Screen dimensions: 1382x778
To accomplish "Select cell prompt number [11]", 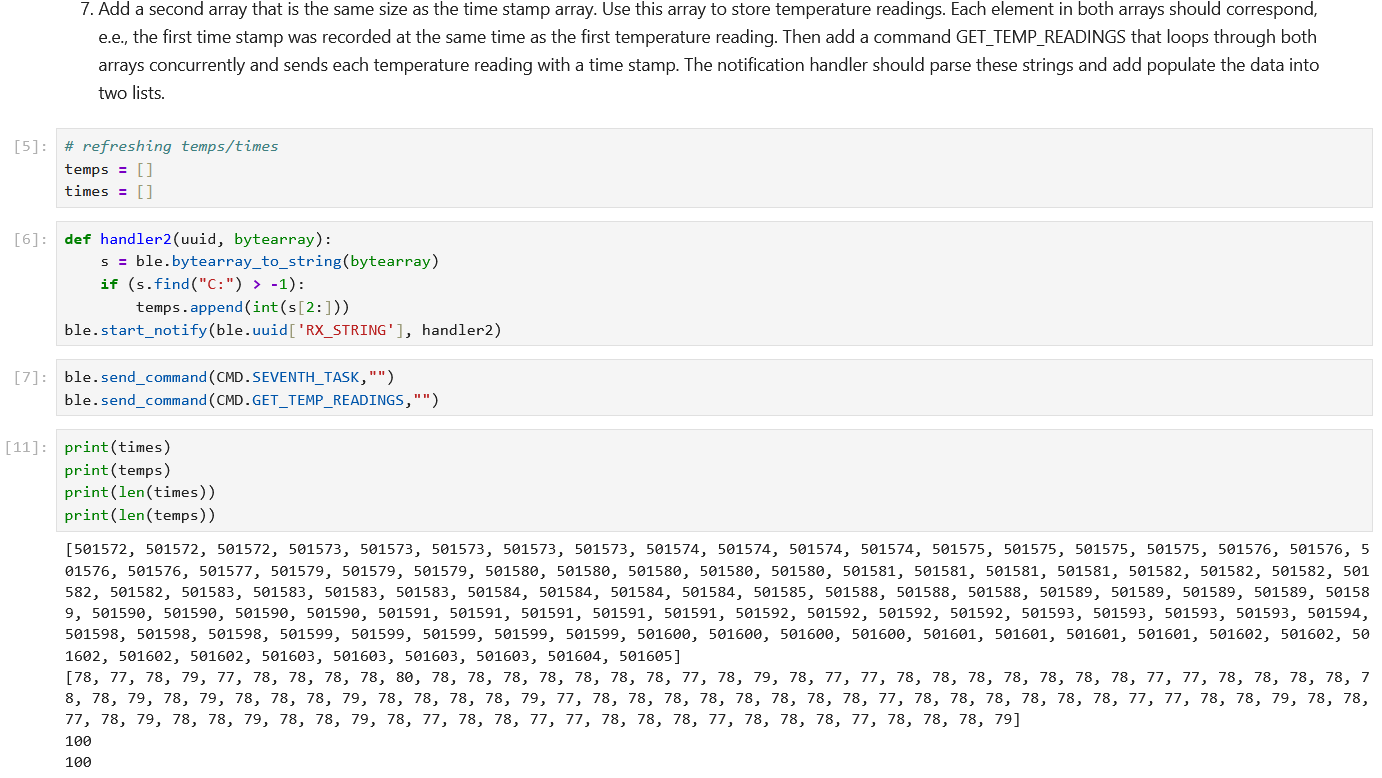I will [x=26, y=447].
